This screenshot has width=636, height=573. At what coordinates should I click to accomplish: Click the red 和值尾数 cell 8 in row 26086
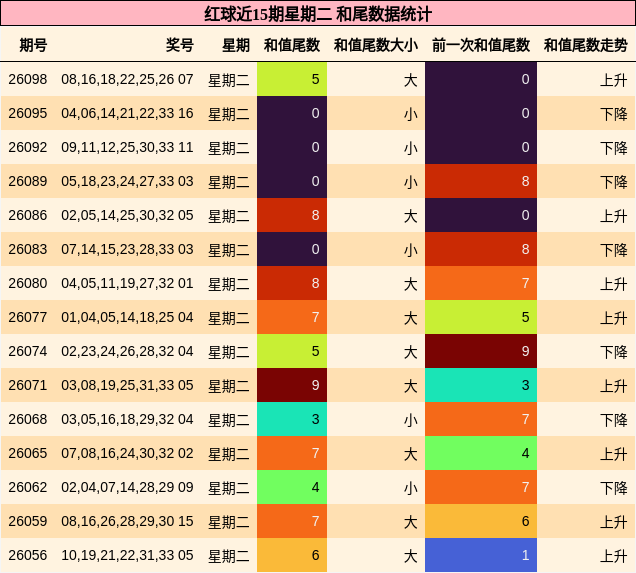(292, 215)
